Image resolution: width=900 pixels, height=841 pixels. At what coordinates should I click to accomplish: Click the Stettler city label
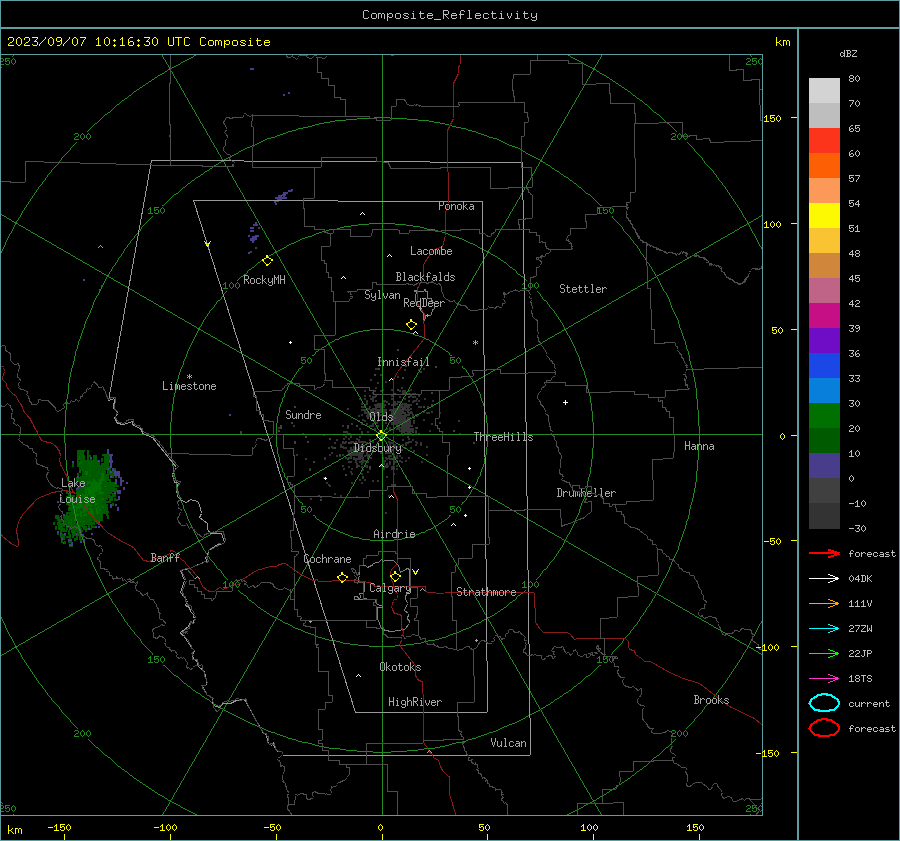pos(583,289)
